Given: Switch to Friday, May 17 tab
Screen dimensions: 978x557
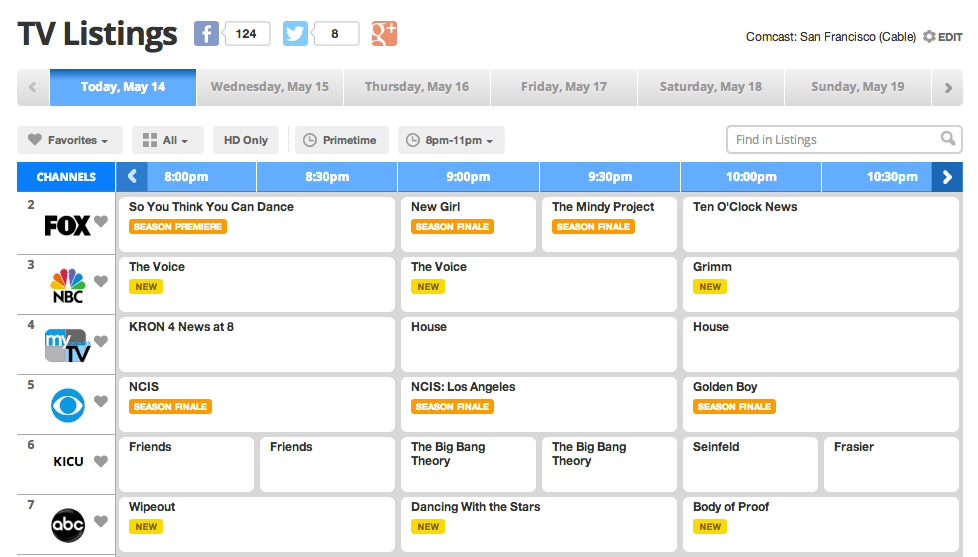Looking at the screenshot, I should pos(564,87).
